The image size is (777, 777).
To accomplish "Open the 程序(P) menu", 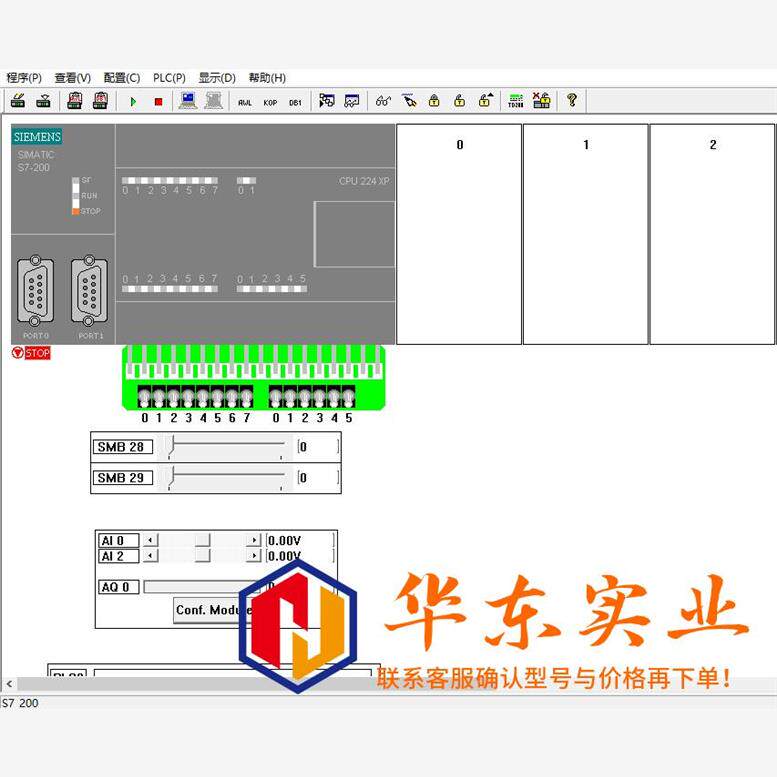I will coord(24,78).
